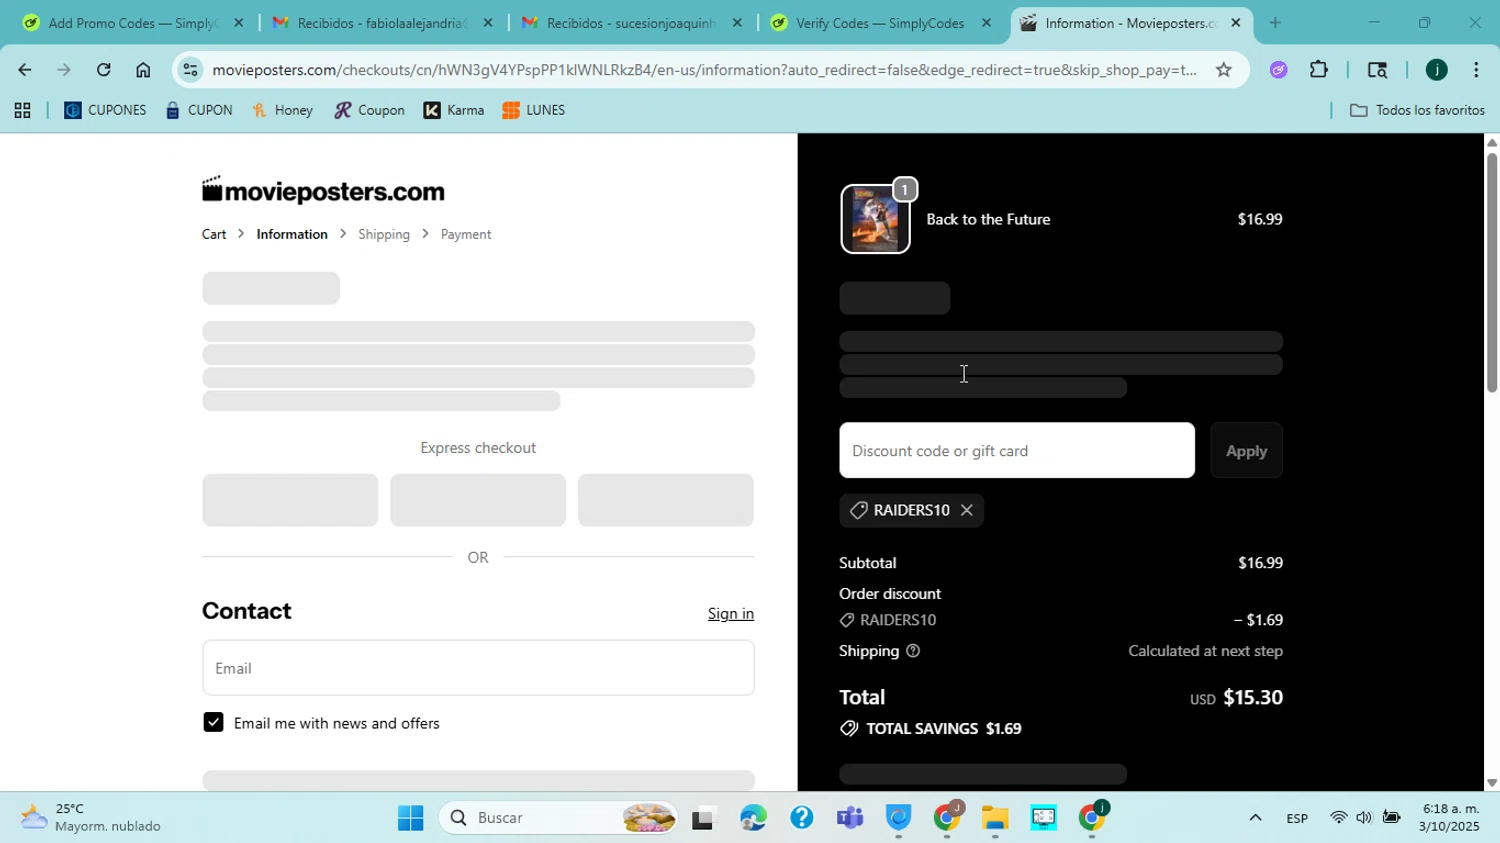Toggle Email me with news and offers

point(213,723)
